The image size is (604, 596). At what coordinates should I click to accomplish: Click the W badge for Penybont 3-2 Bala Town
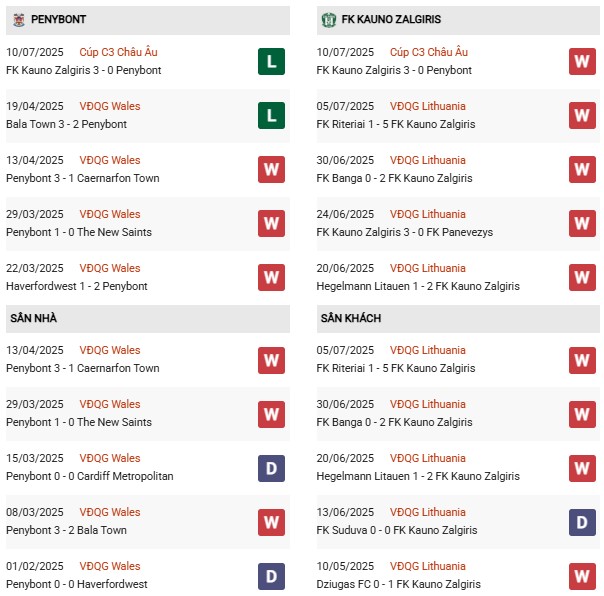271,522
